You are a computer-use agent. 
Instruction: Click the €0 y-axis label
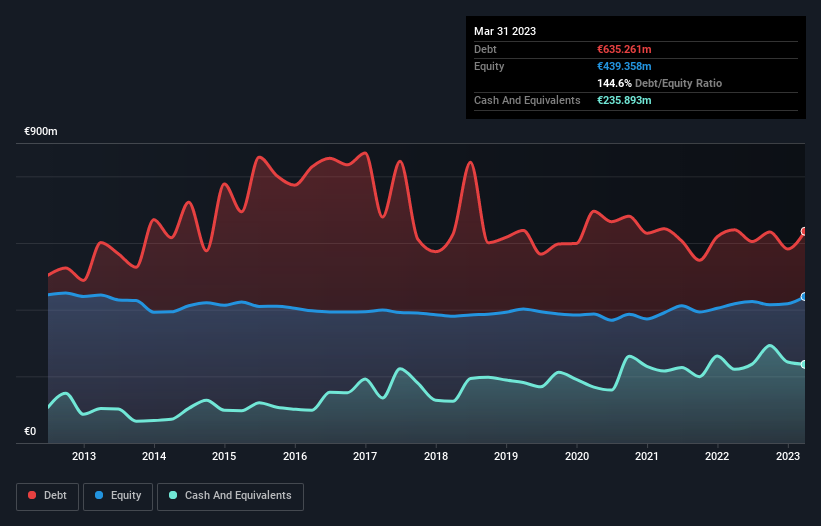[30, 431]
